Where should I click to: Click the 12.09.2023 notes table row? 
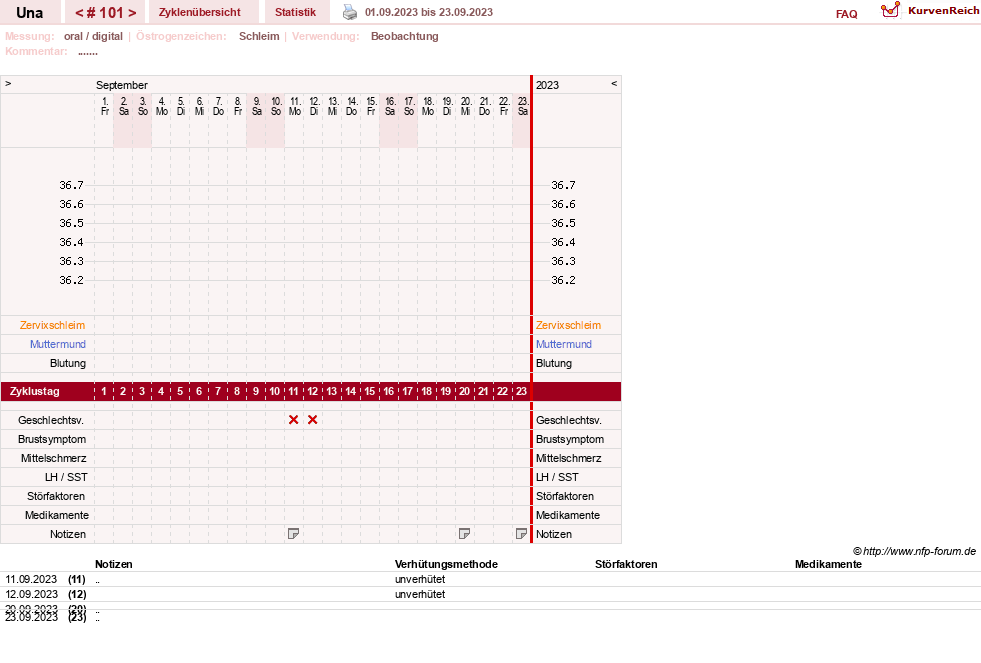coord(490,594)
